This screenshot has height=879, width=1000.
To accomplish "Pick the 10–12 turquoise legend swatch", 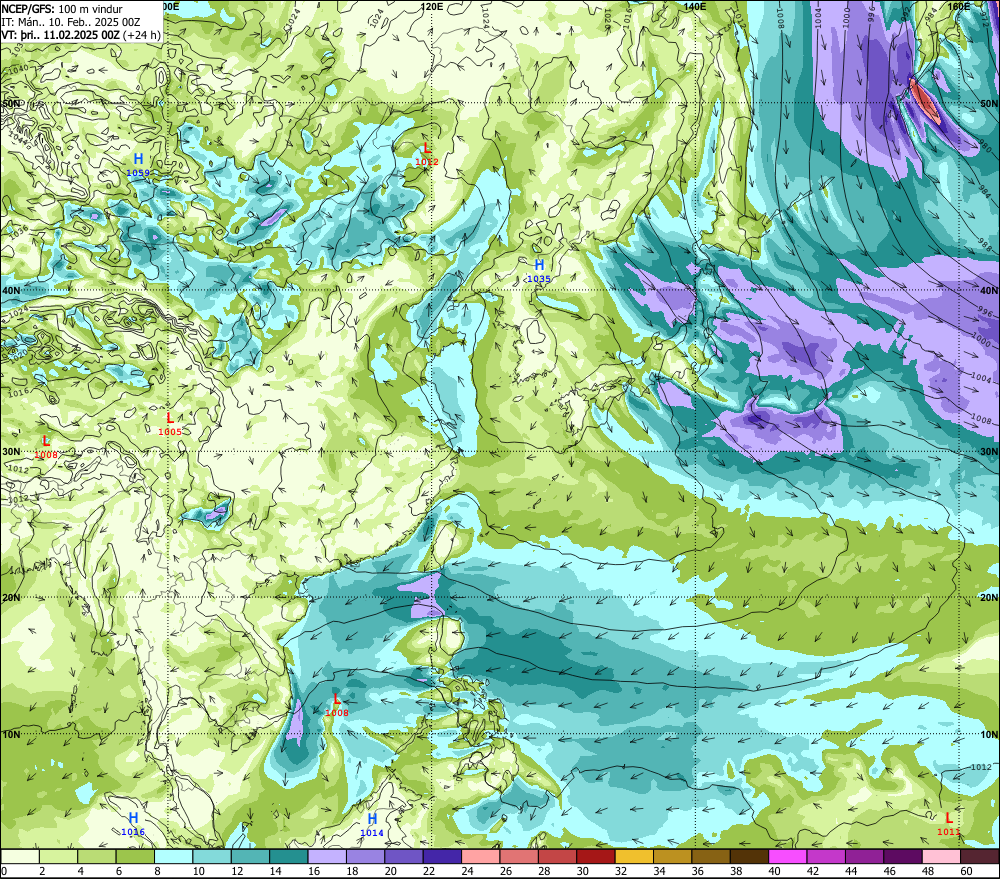I will point(212,856).
